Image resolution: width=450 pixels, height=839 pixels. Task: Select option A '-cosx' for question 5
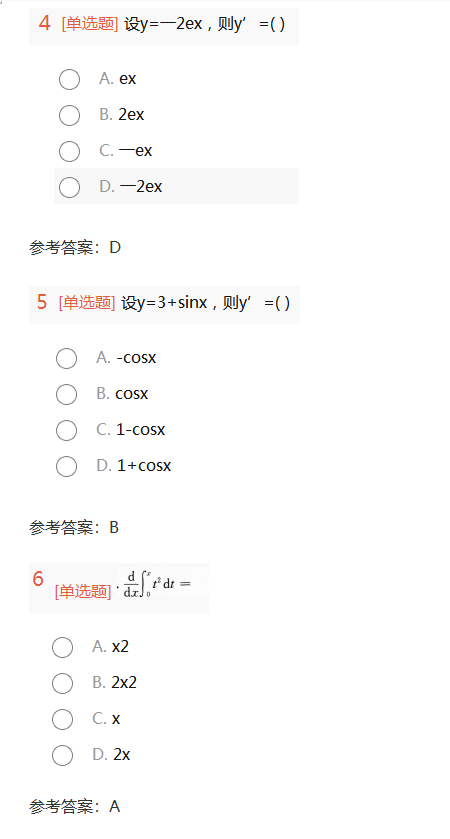coord(66,359)
